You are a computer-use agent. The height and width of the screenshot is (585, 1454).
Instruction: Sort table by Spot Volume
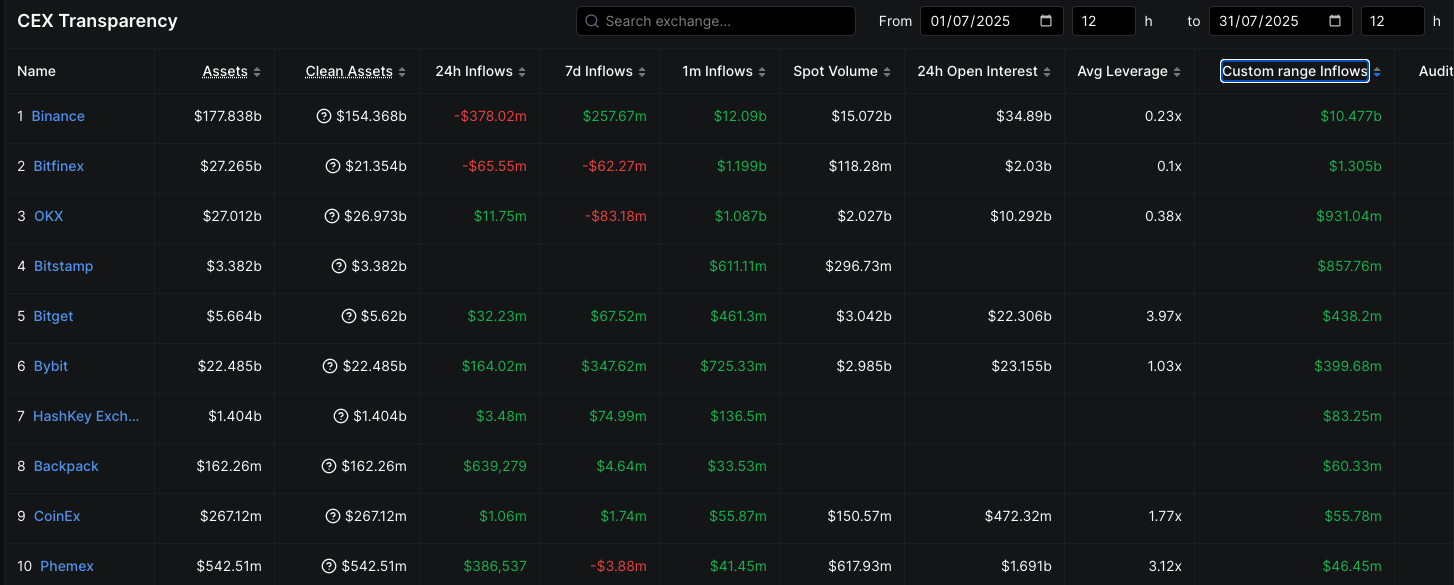coord(842,72)
